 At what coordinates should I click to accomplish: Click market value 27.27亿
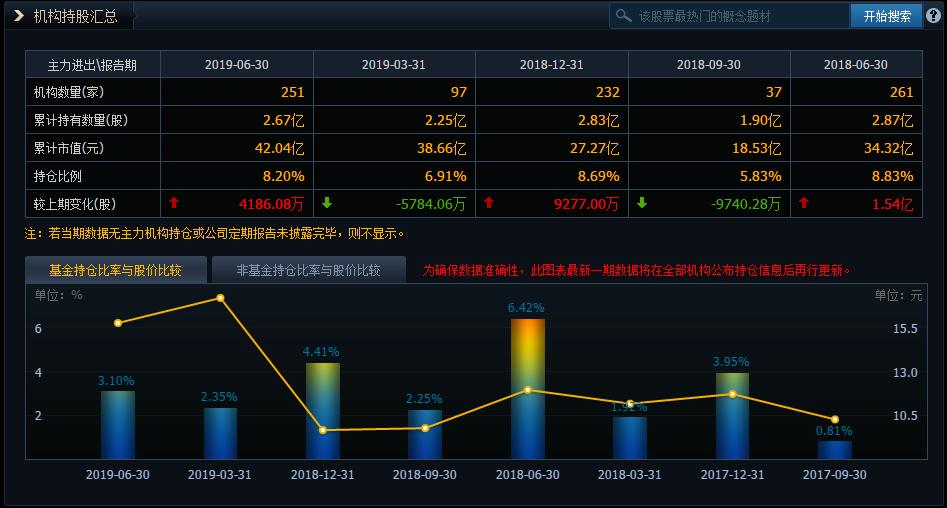(x=595, y=148)
